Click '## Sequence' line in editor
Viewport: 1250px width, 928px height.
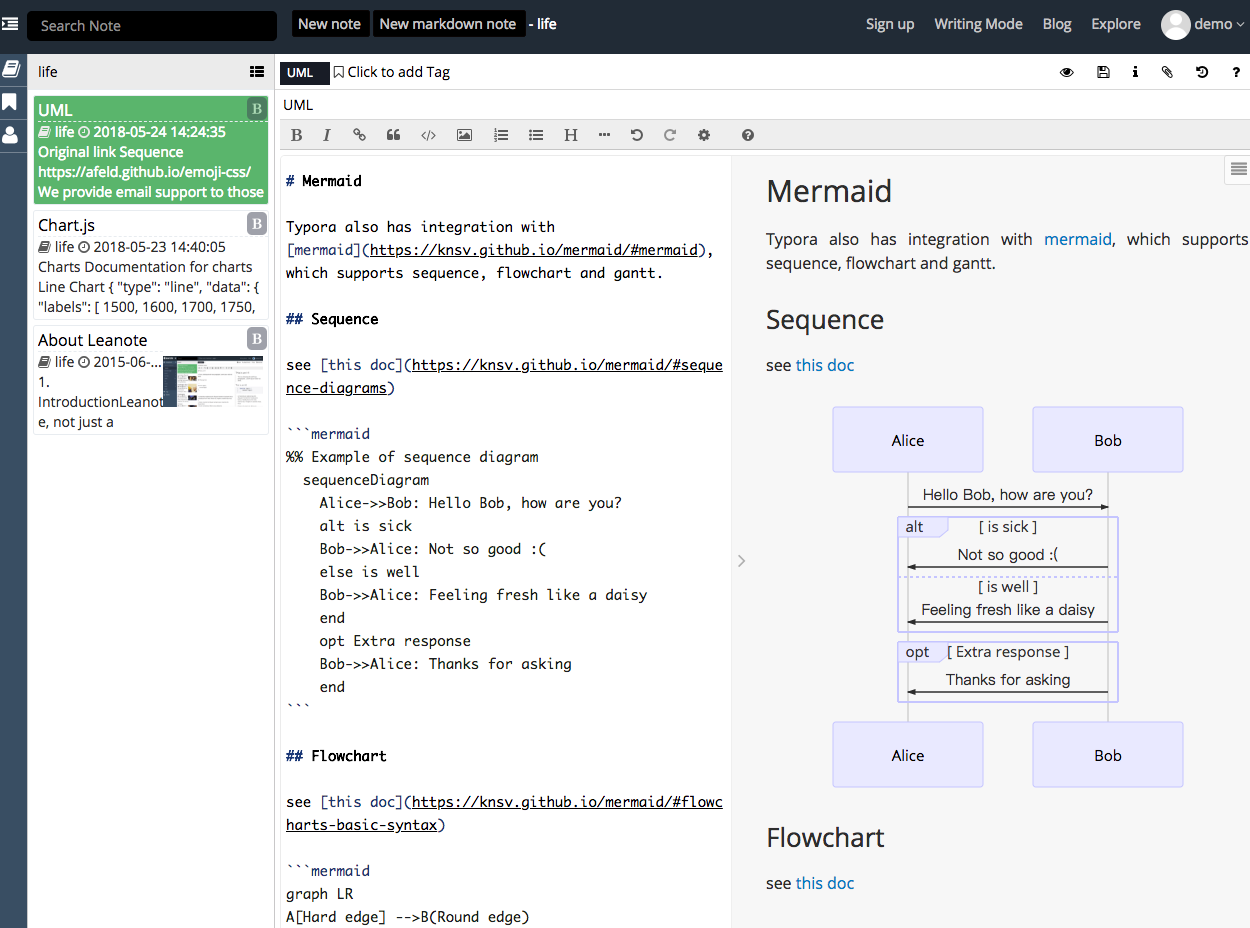pos(332,319)
